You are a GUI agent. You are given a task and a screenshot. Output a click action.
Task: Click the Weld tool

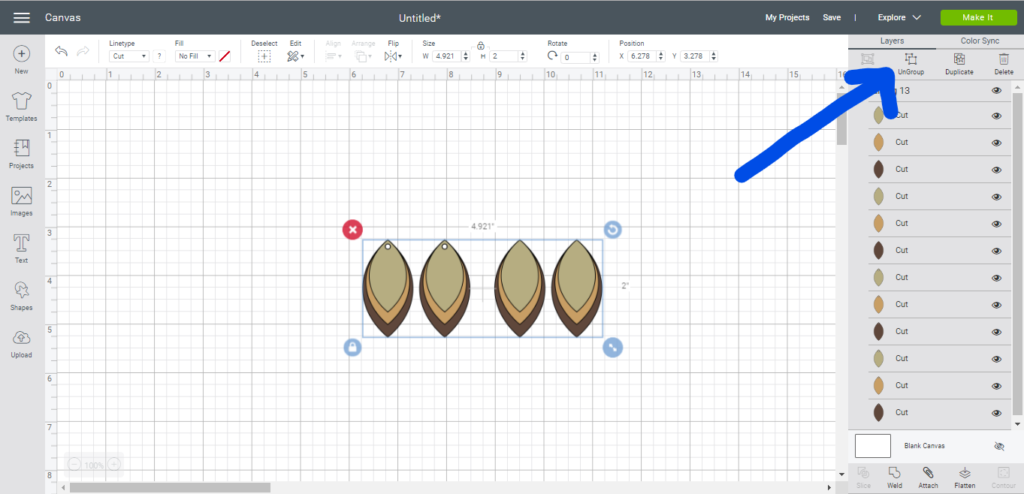click(894, 478)
